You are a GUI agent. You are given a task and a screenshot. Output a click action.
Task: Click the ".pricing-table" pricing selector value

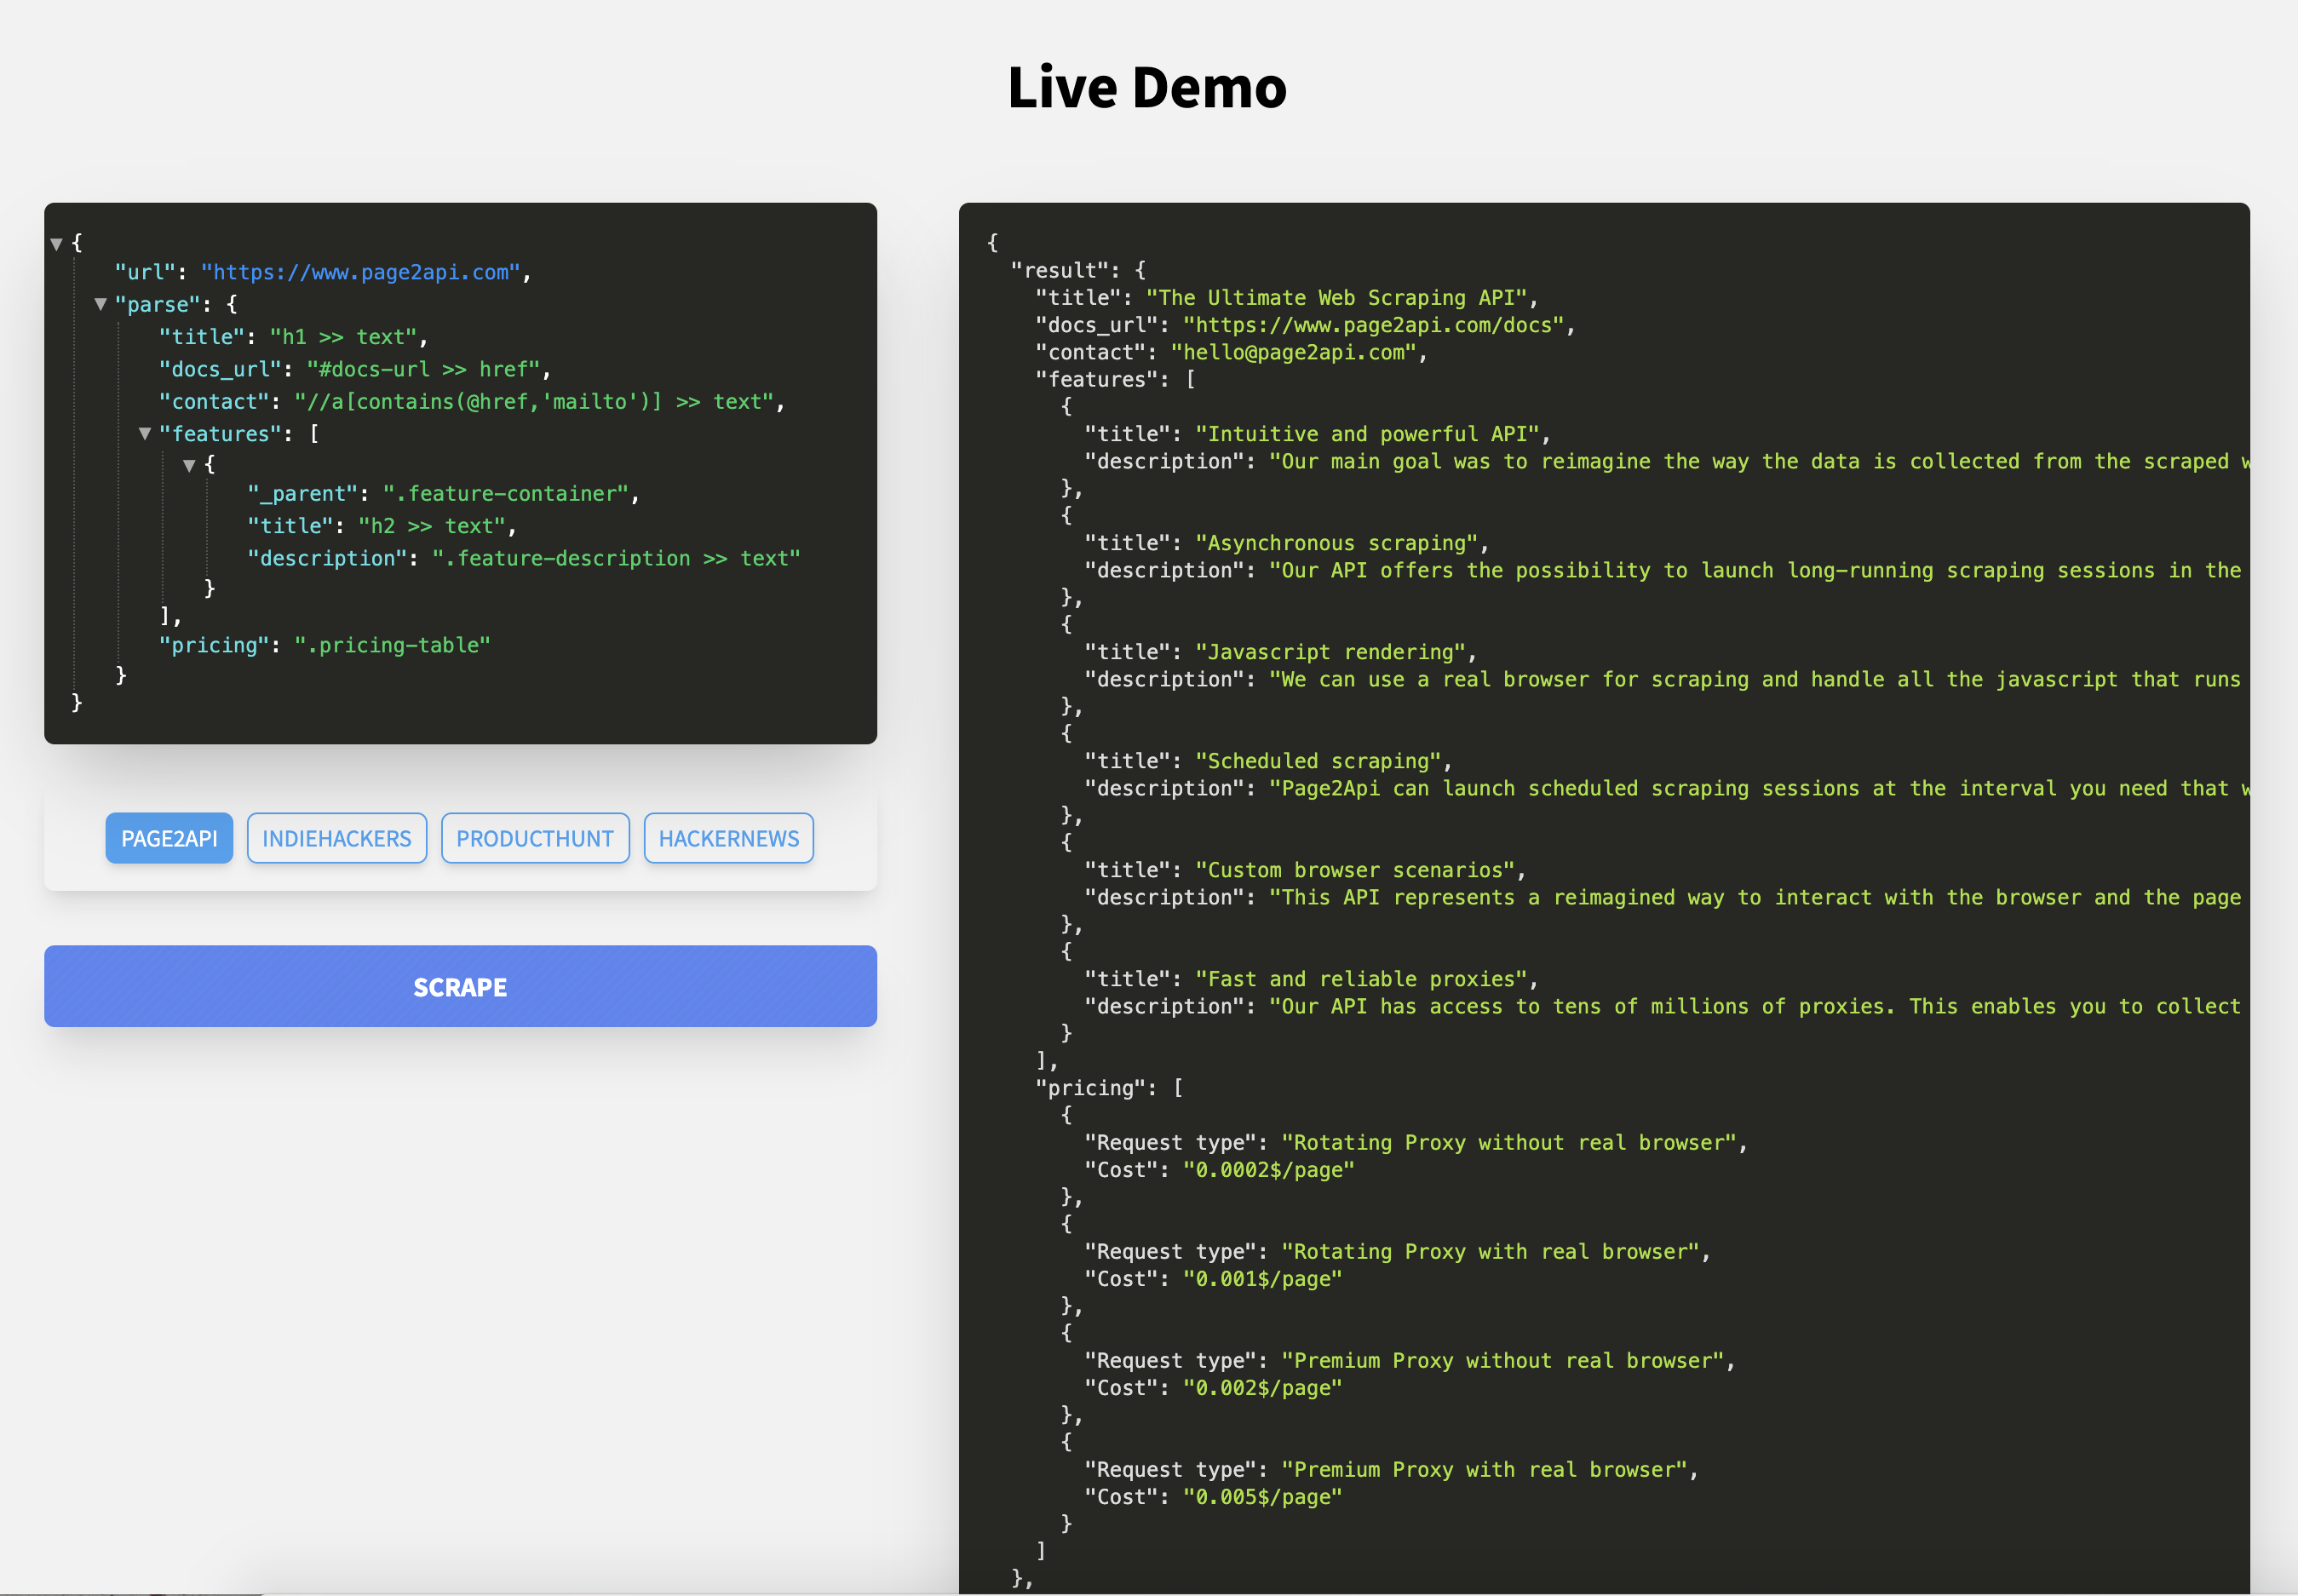(391, 645)
